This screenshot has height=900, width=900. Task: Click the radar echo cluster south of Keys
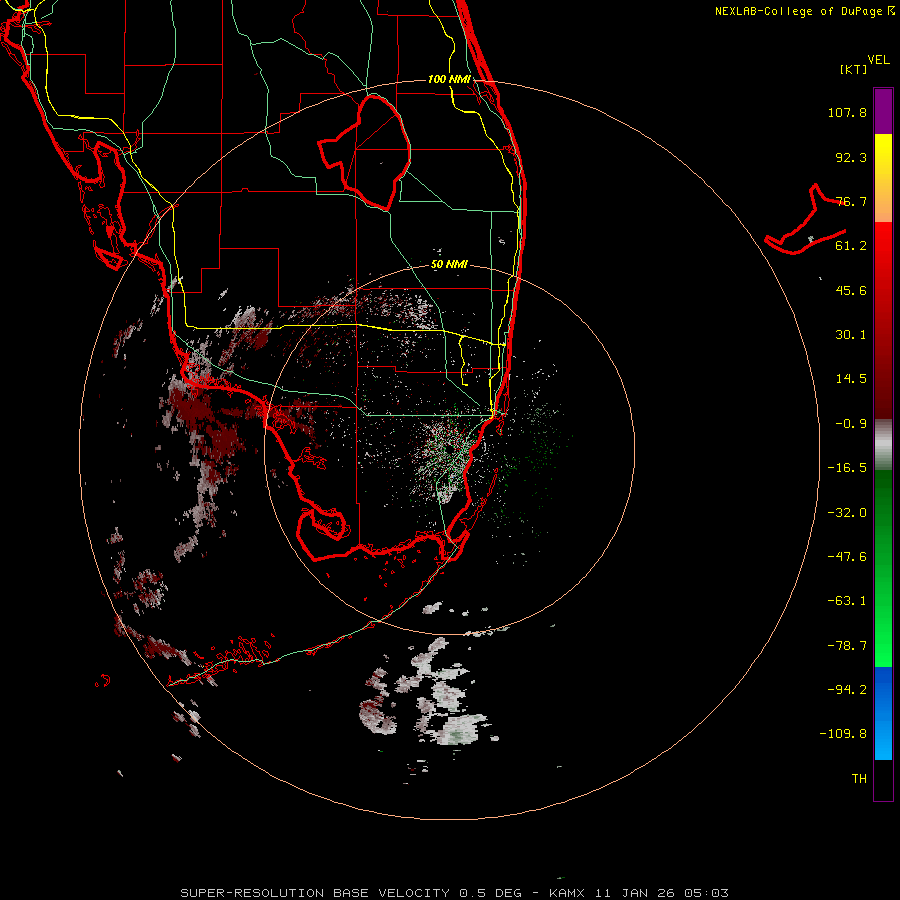coord(428,692)
